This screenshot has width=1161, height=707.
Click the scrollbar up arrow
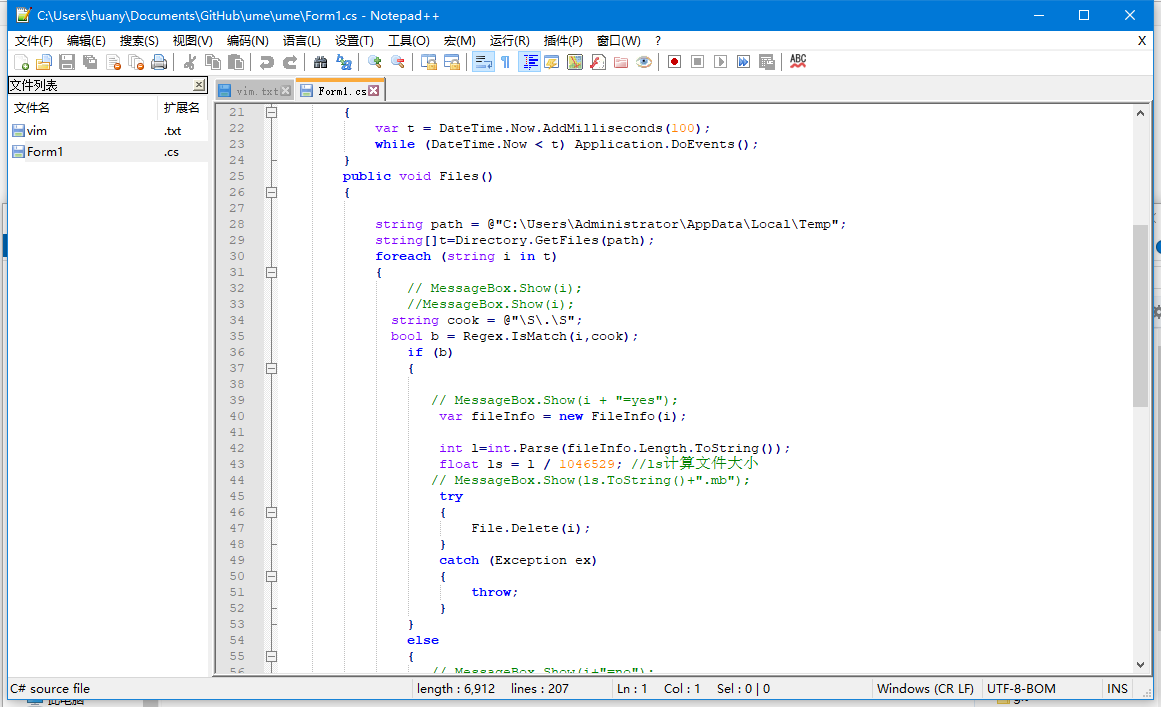pyautogui.click(x=1140, y=113)
